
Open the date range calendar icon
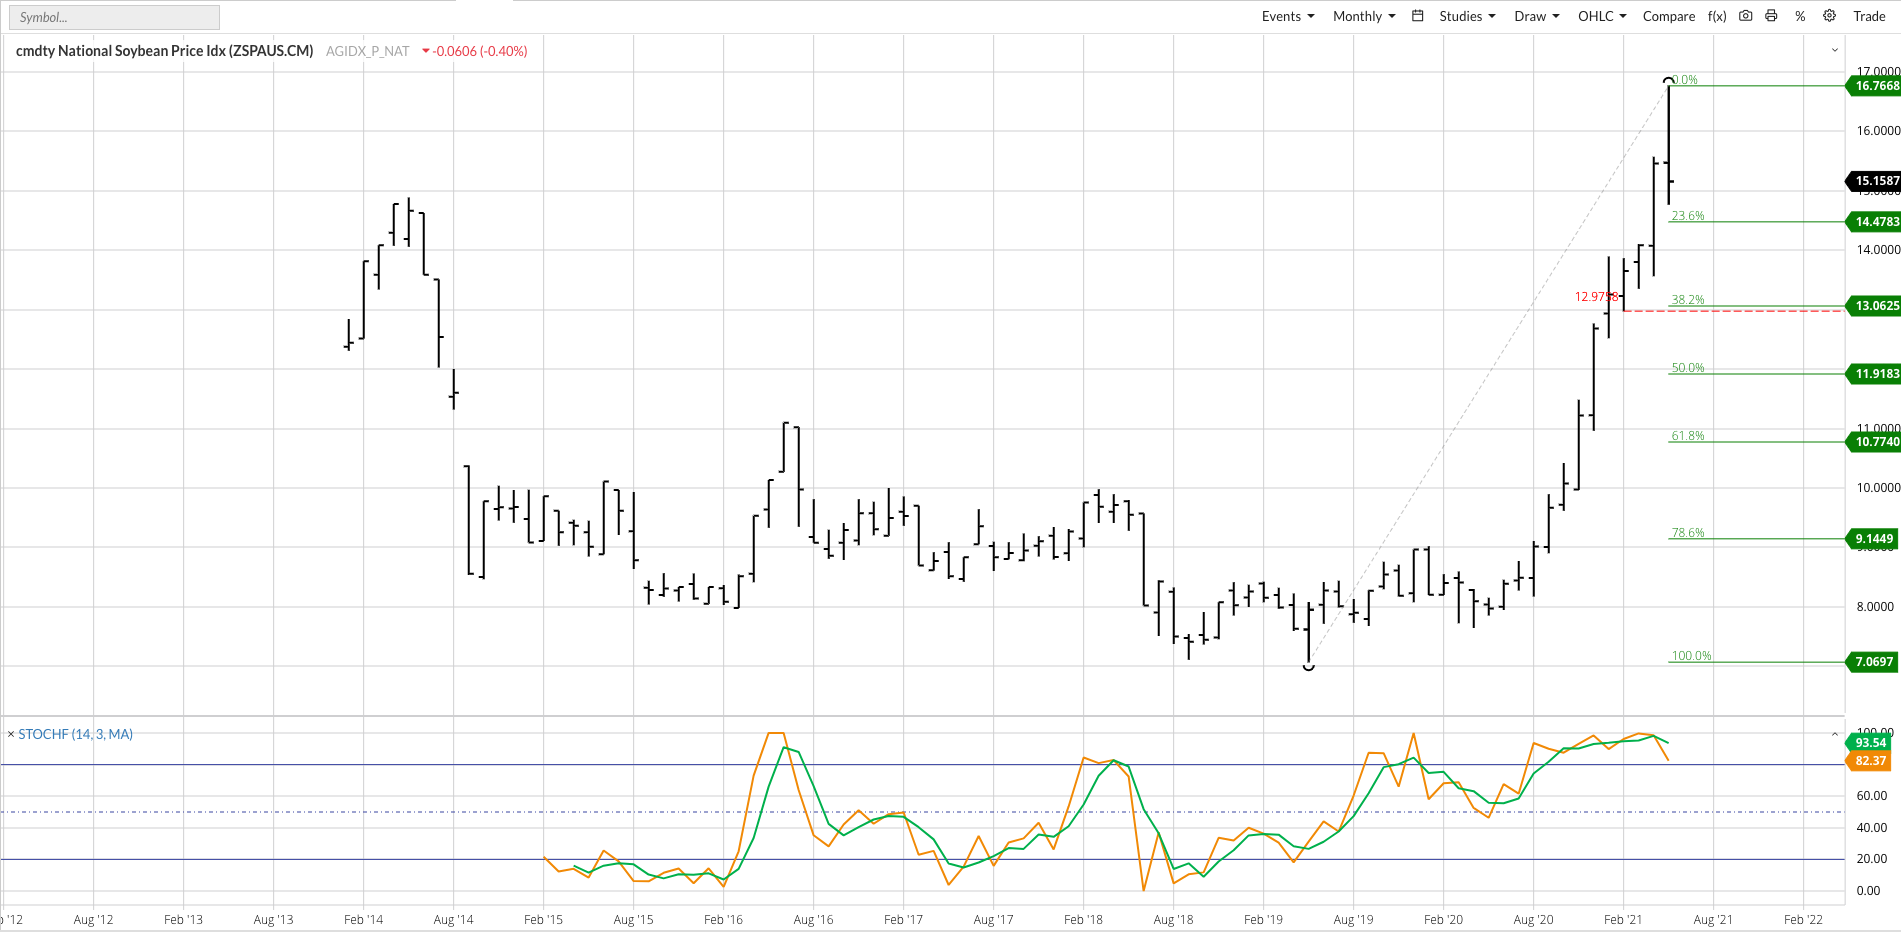coord(1417,16)
